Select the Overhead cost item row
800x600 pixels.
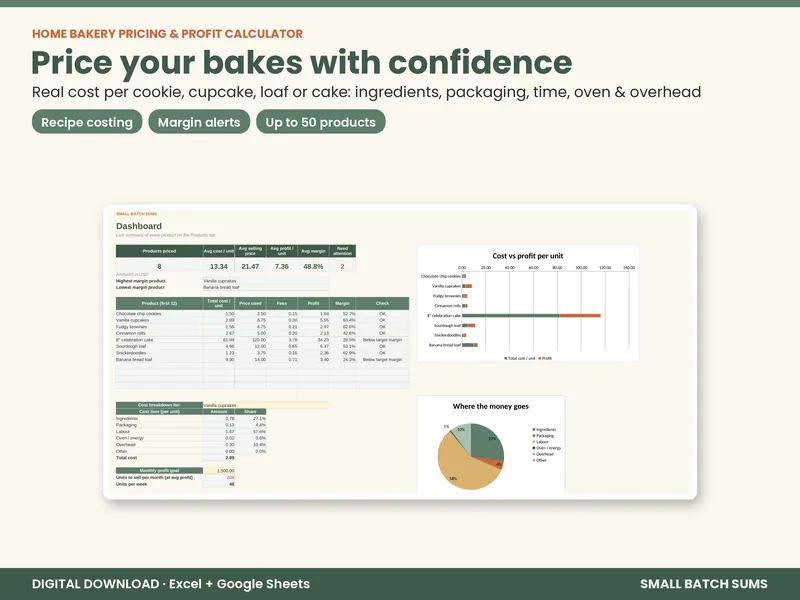(191, 445)
